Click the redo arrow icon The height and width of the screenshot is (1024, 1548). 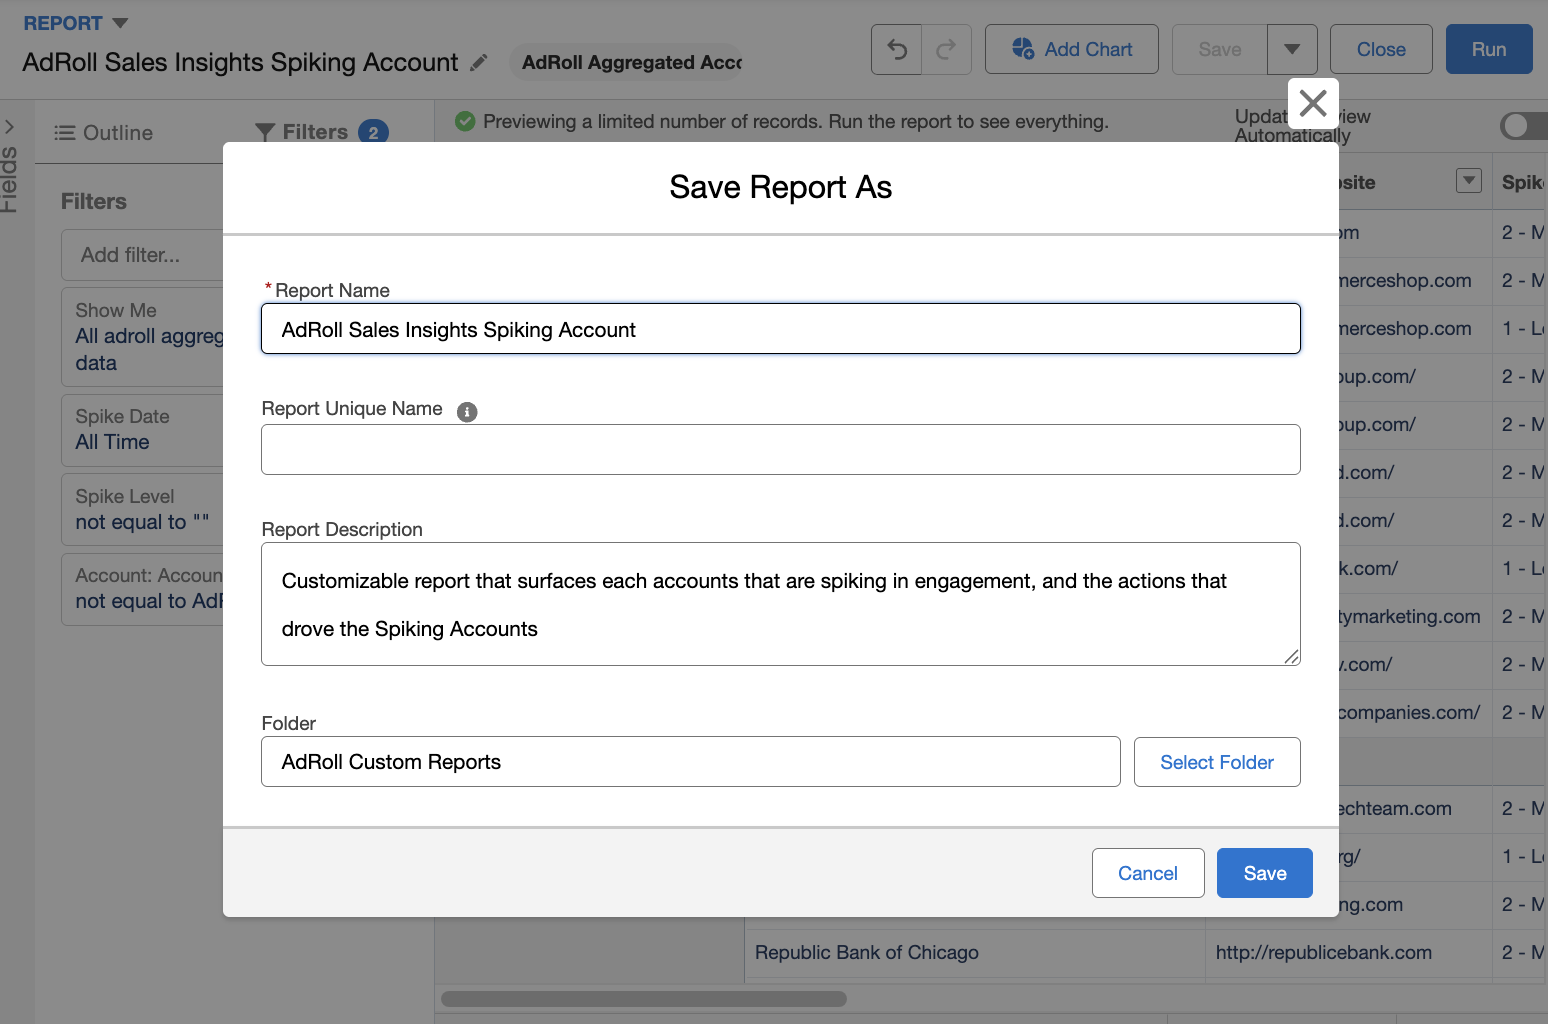(x=946, y=49)
